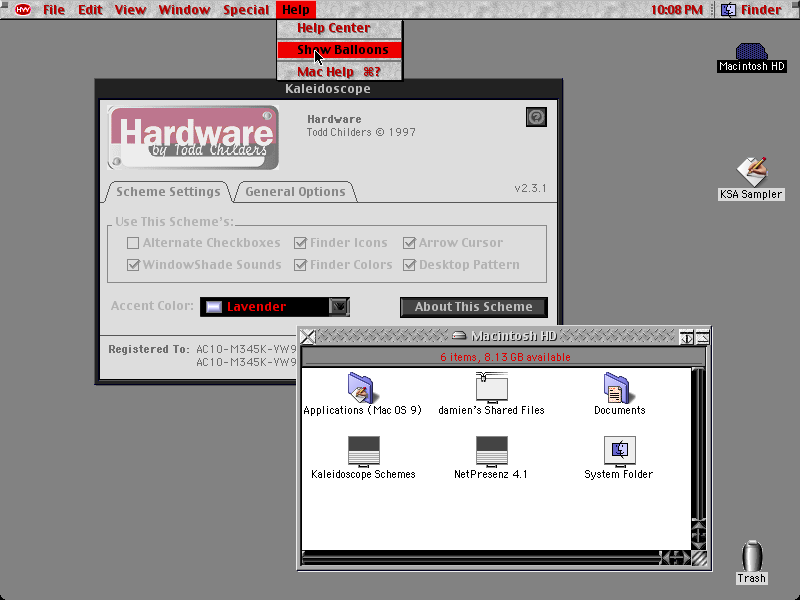Click the Help menu title
800x600 pixels.
coord(296,10)
